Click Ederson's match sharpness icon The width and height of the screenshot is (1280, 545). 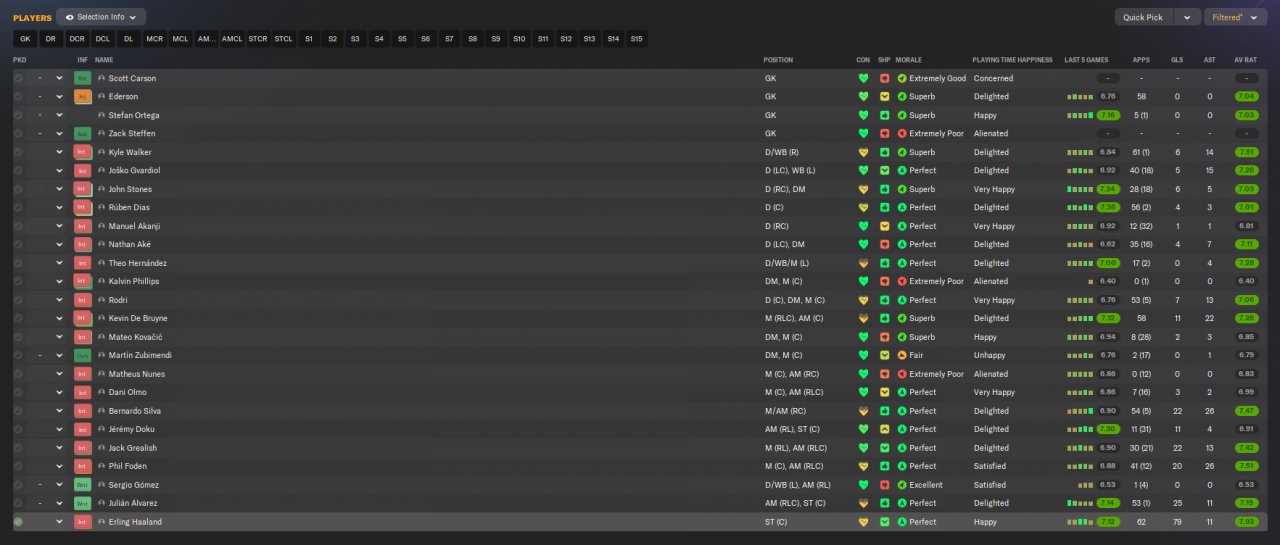click(x=885, y=96)
